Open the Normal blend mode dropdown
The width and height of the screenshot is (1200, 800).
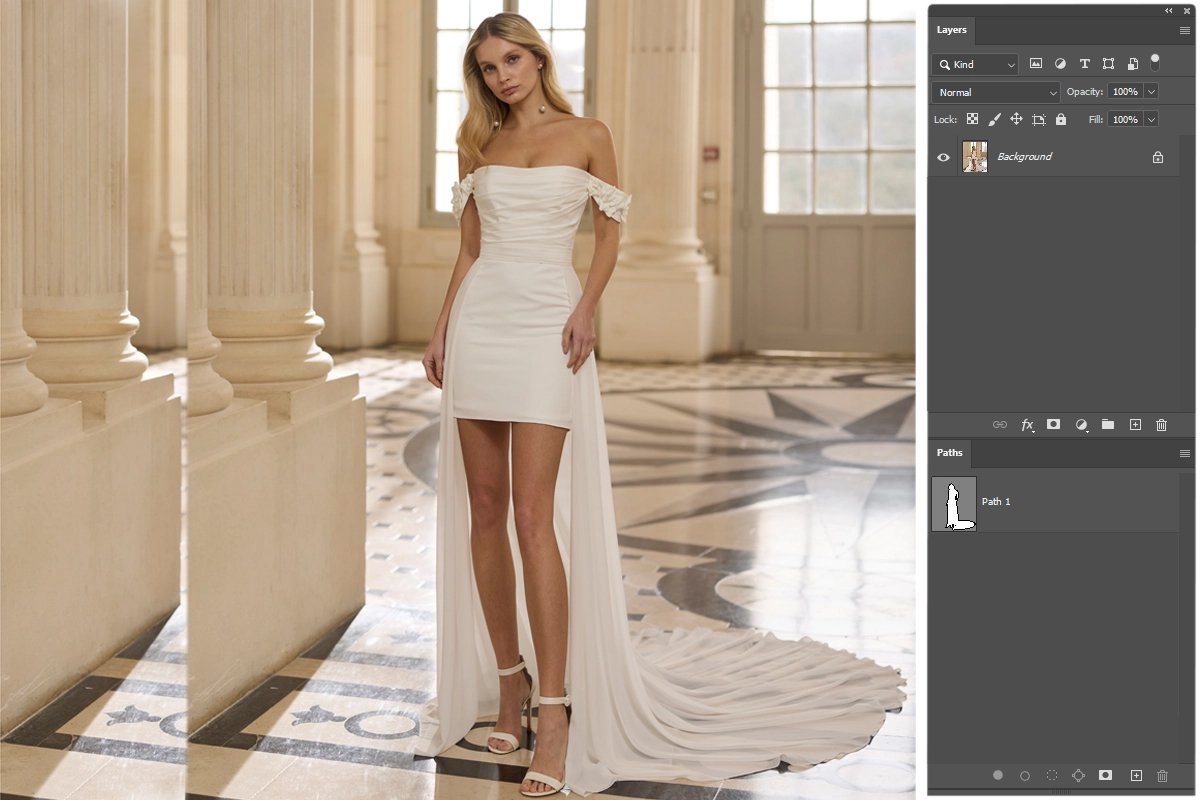(x=996, y=92)
